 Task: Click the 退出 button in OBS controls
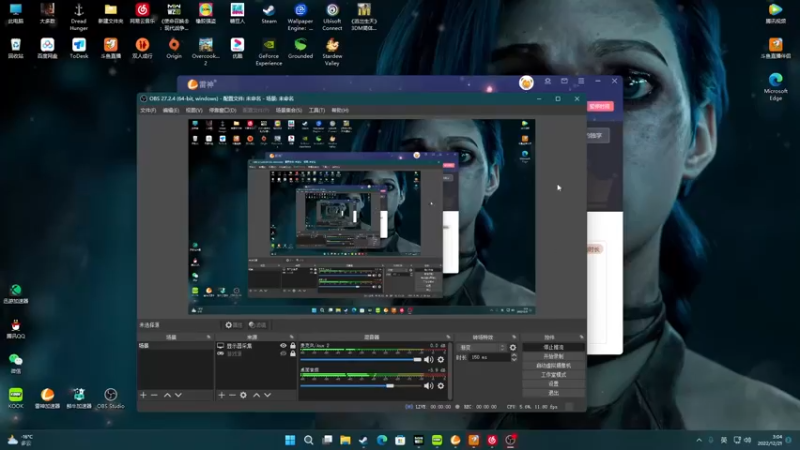(554, 393)
